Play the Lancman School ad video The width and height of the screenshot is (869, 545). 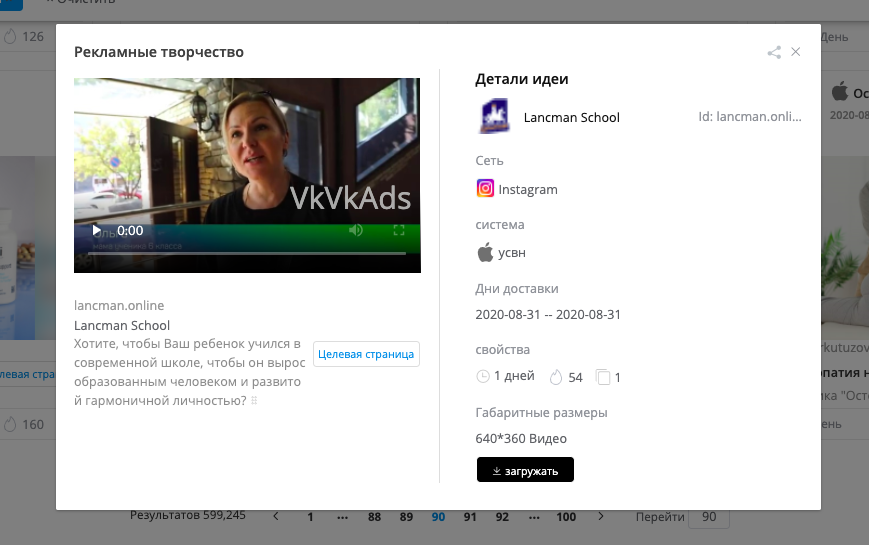[x=96, y=230]
